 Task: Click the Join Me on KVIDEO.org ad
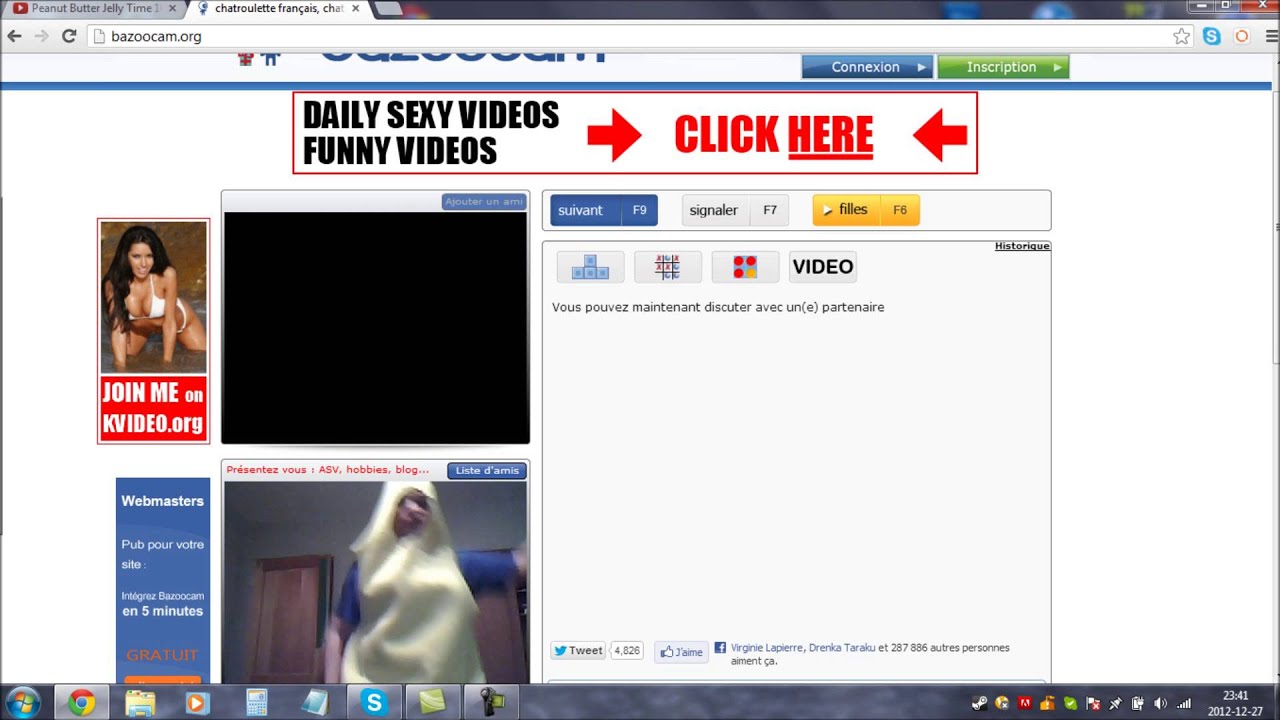coord(153,331)
